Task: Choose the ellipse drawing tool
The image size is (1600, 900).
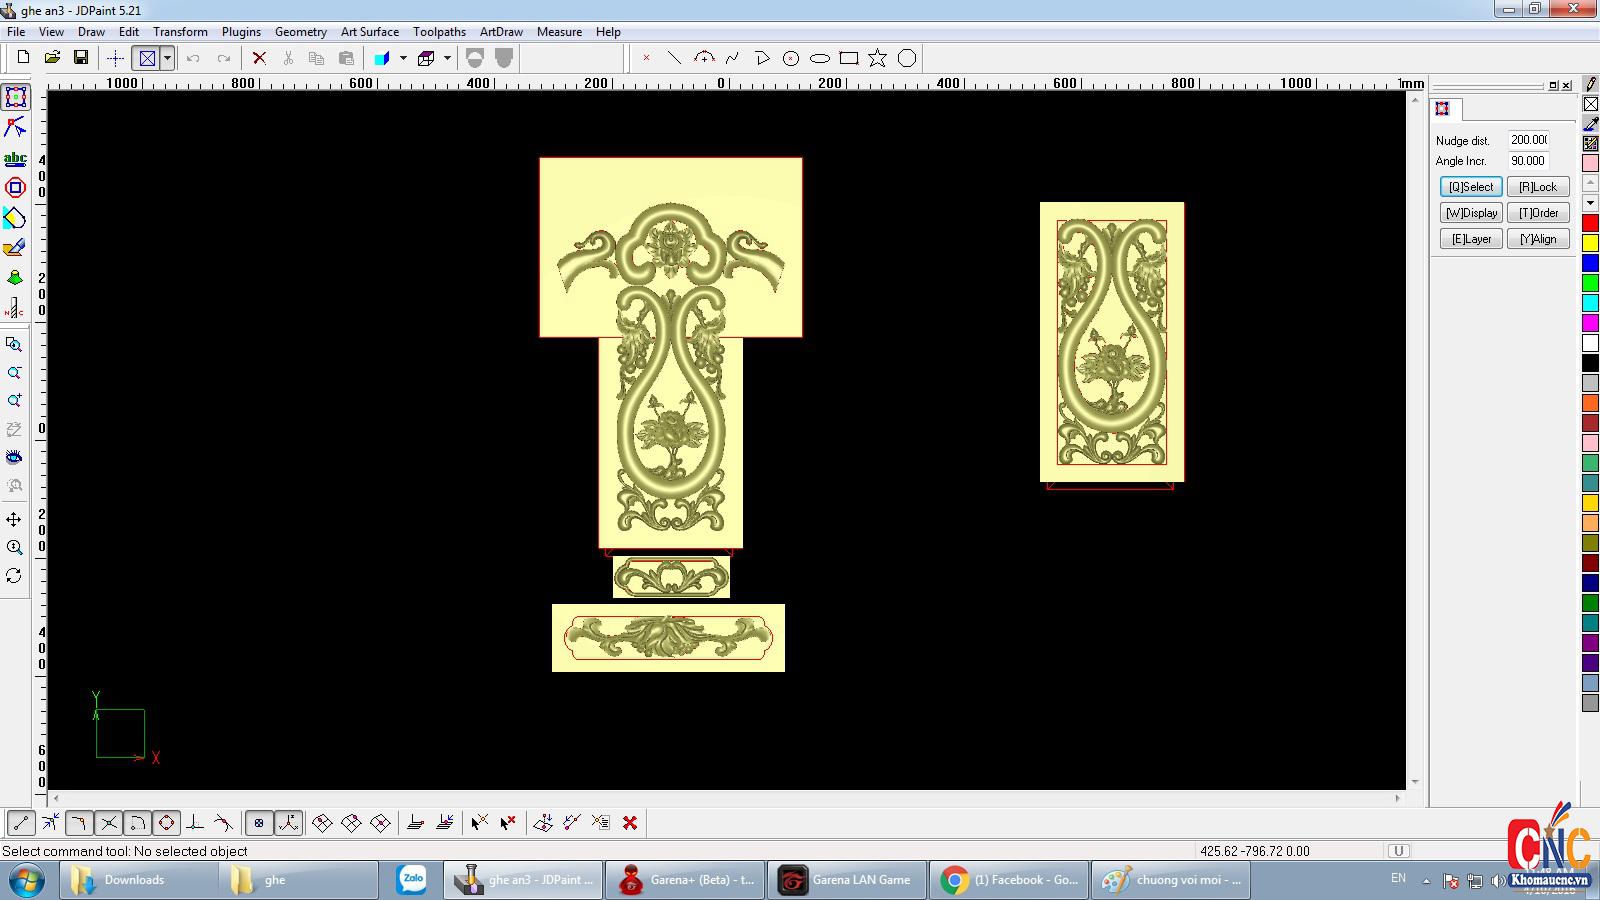Action: tap(820, 58)
